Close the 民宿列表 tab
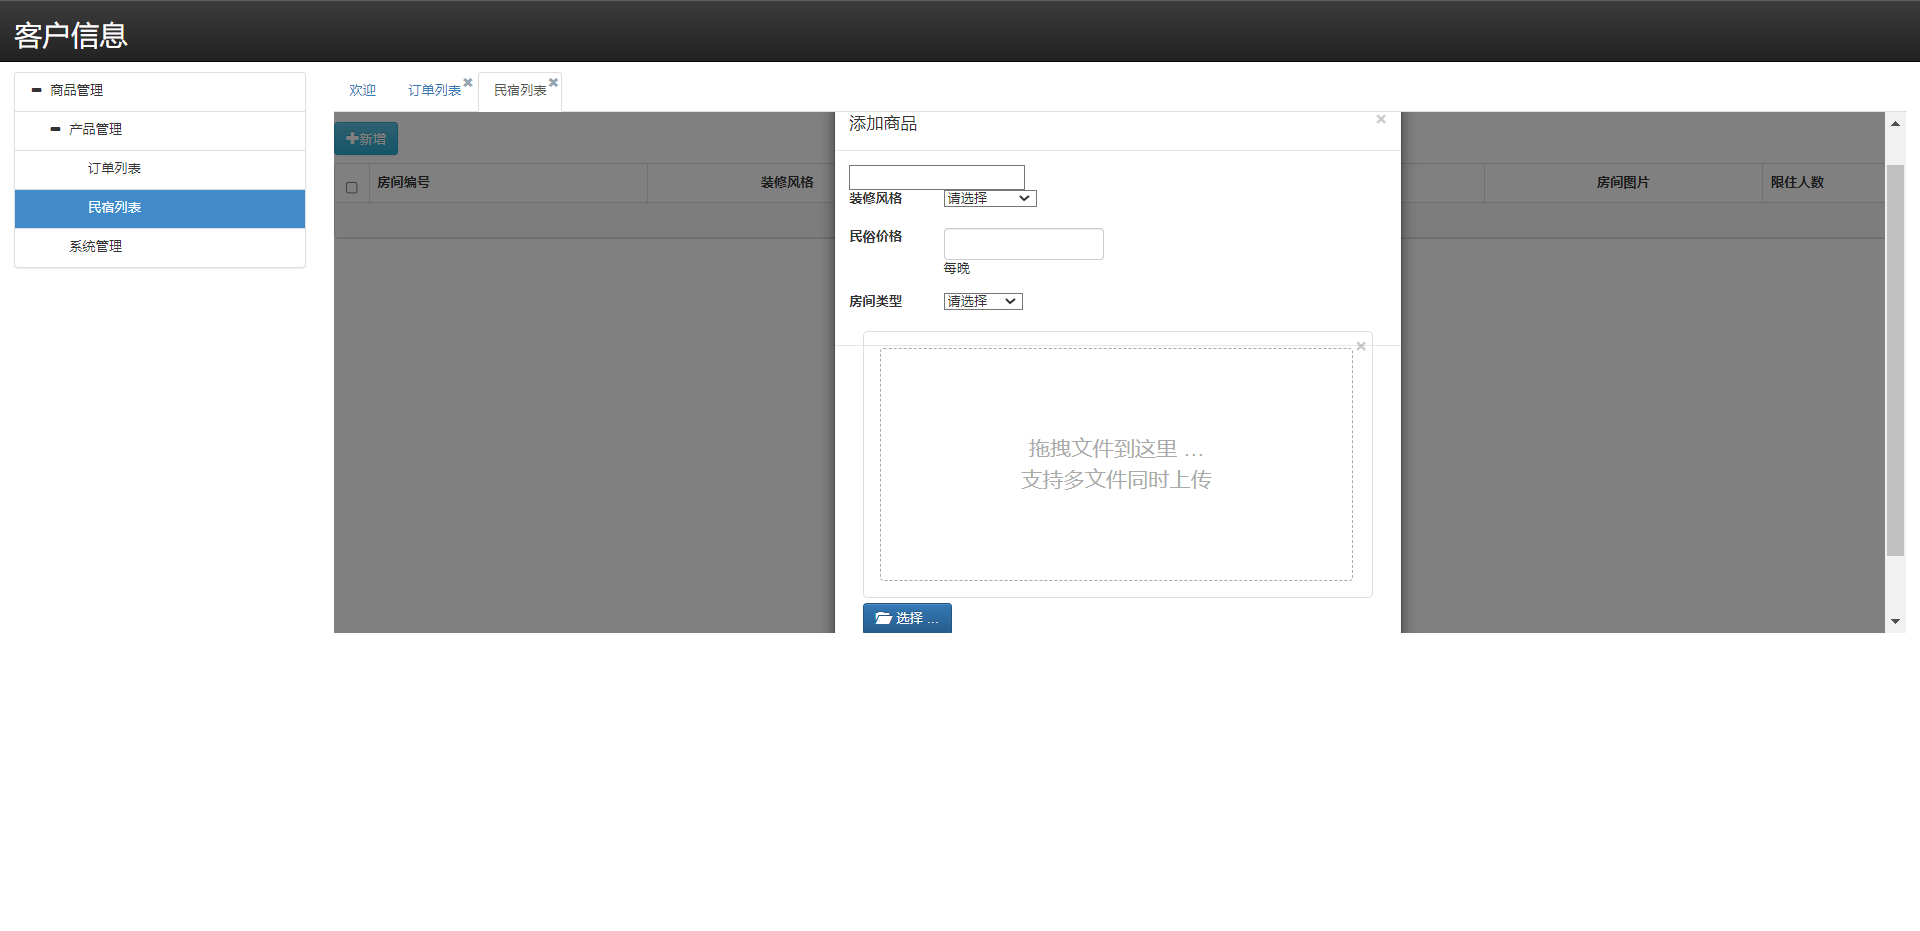The width and height of the screenshot is (1920, 931). tap(553, 83)
